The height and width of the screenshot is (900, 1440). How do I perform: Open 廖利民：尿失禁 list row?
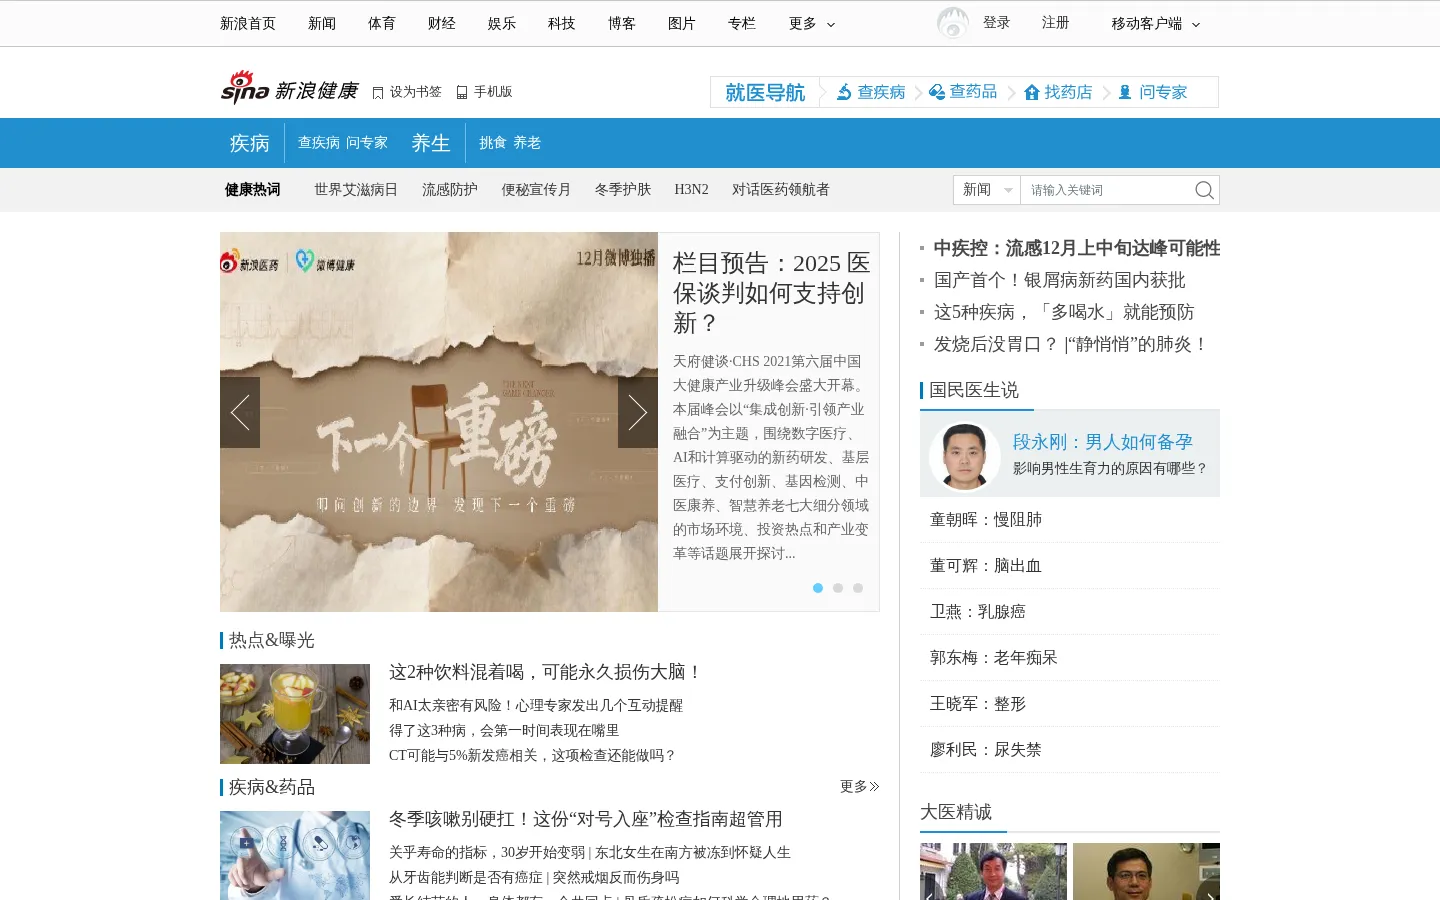coord(1070,750)
